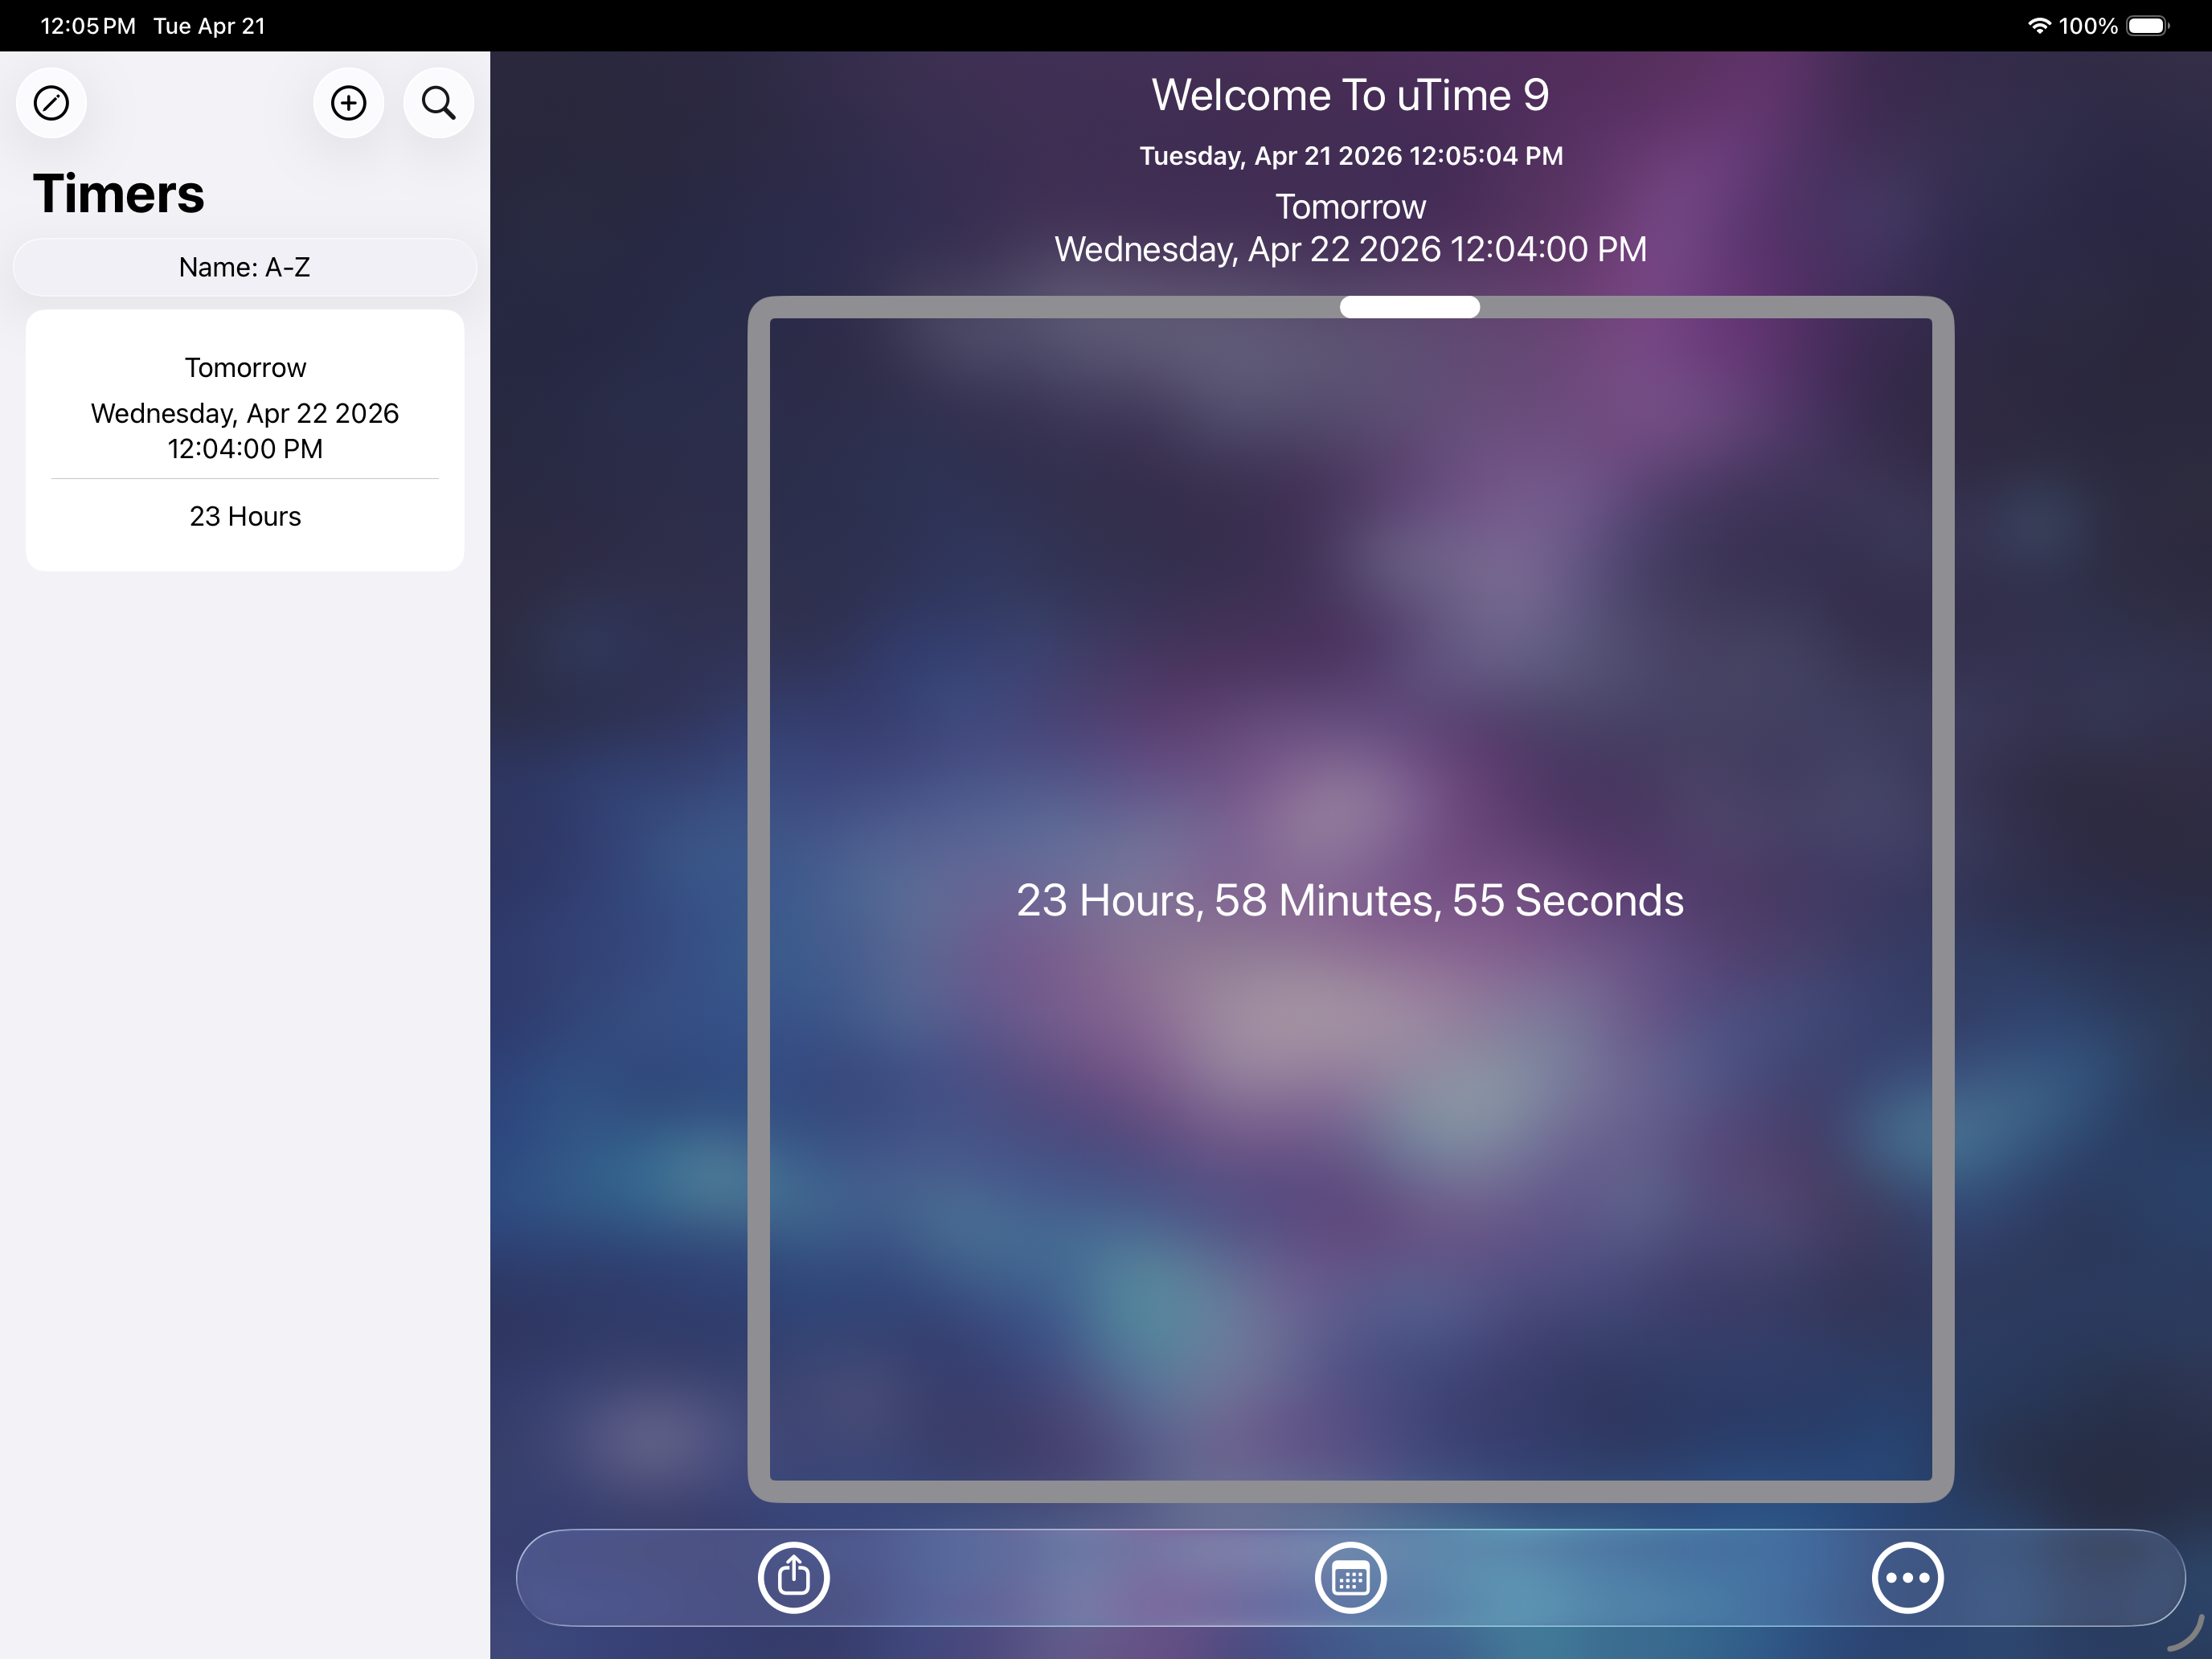Screen dimensions: 2212x1659
Task: Open the add new timer button
Action: point(348,102)
